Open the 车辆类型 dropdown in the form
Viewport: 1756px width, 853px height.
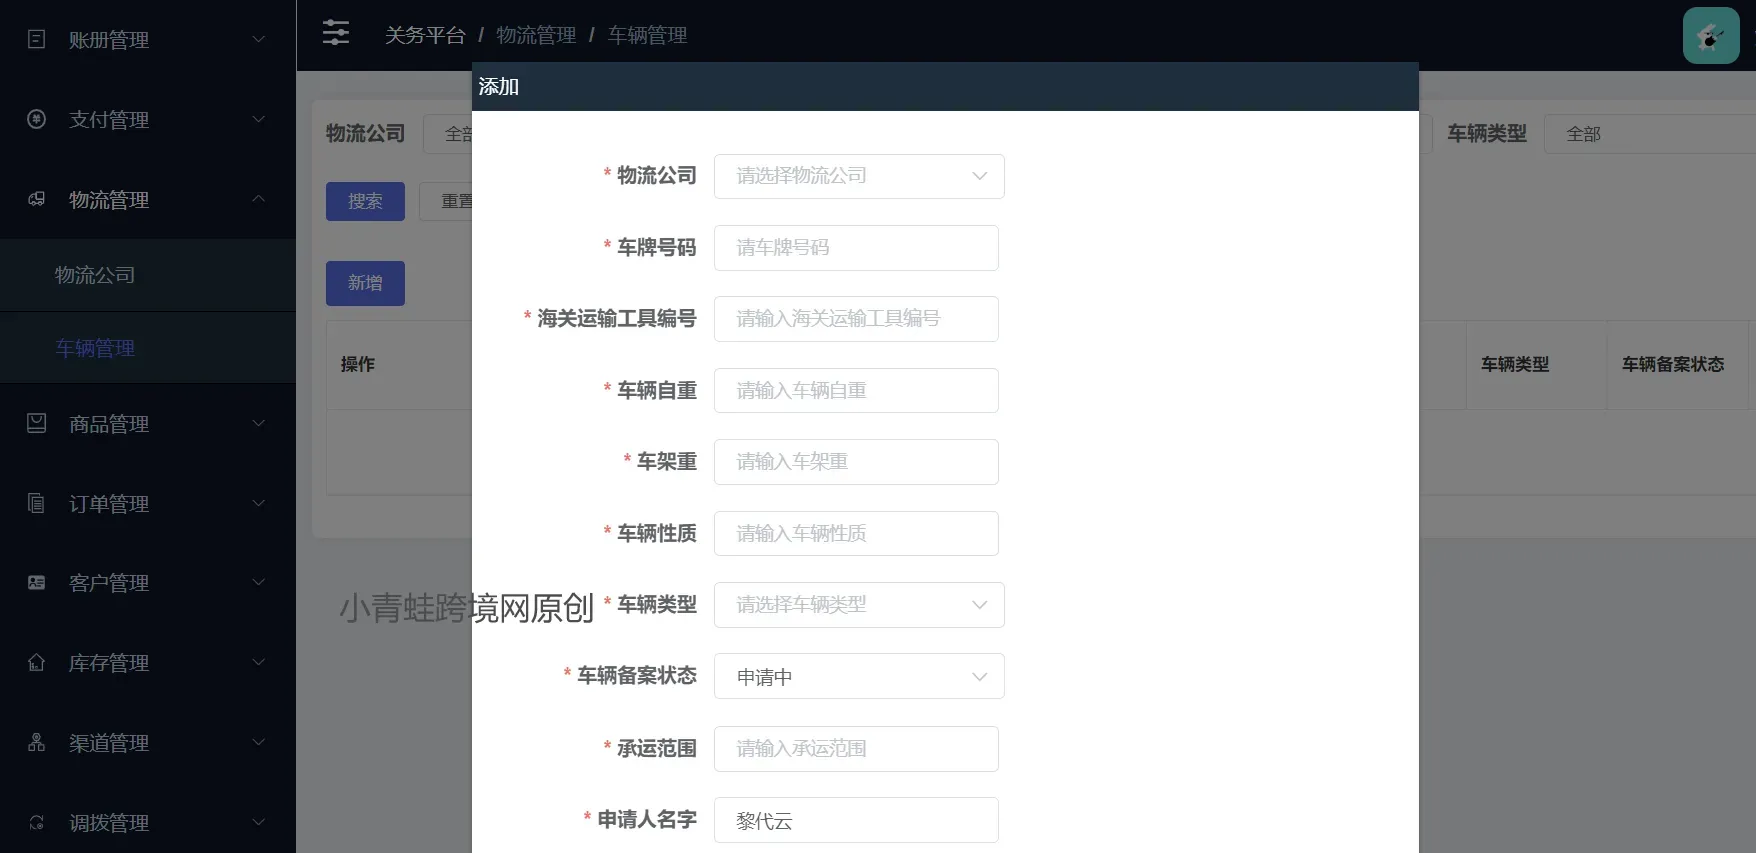(x=858, y=605)
